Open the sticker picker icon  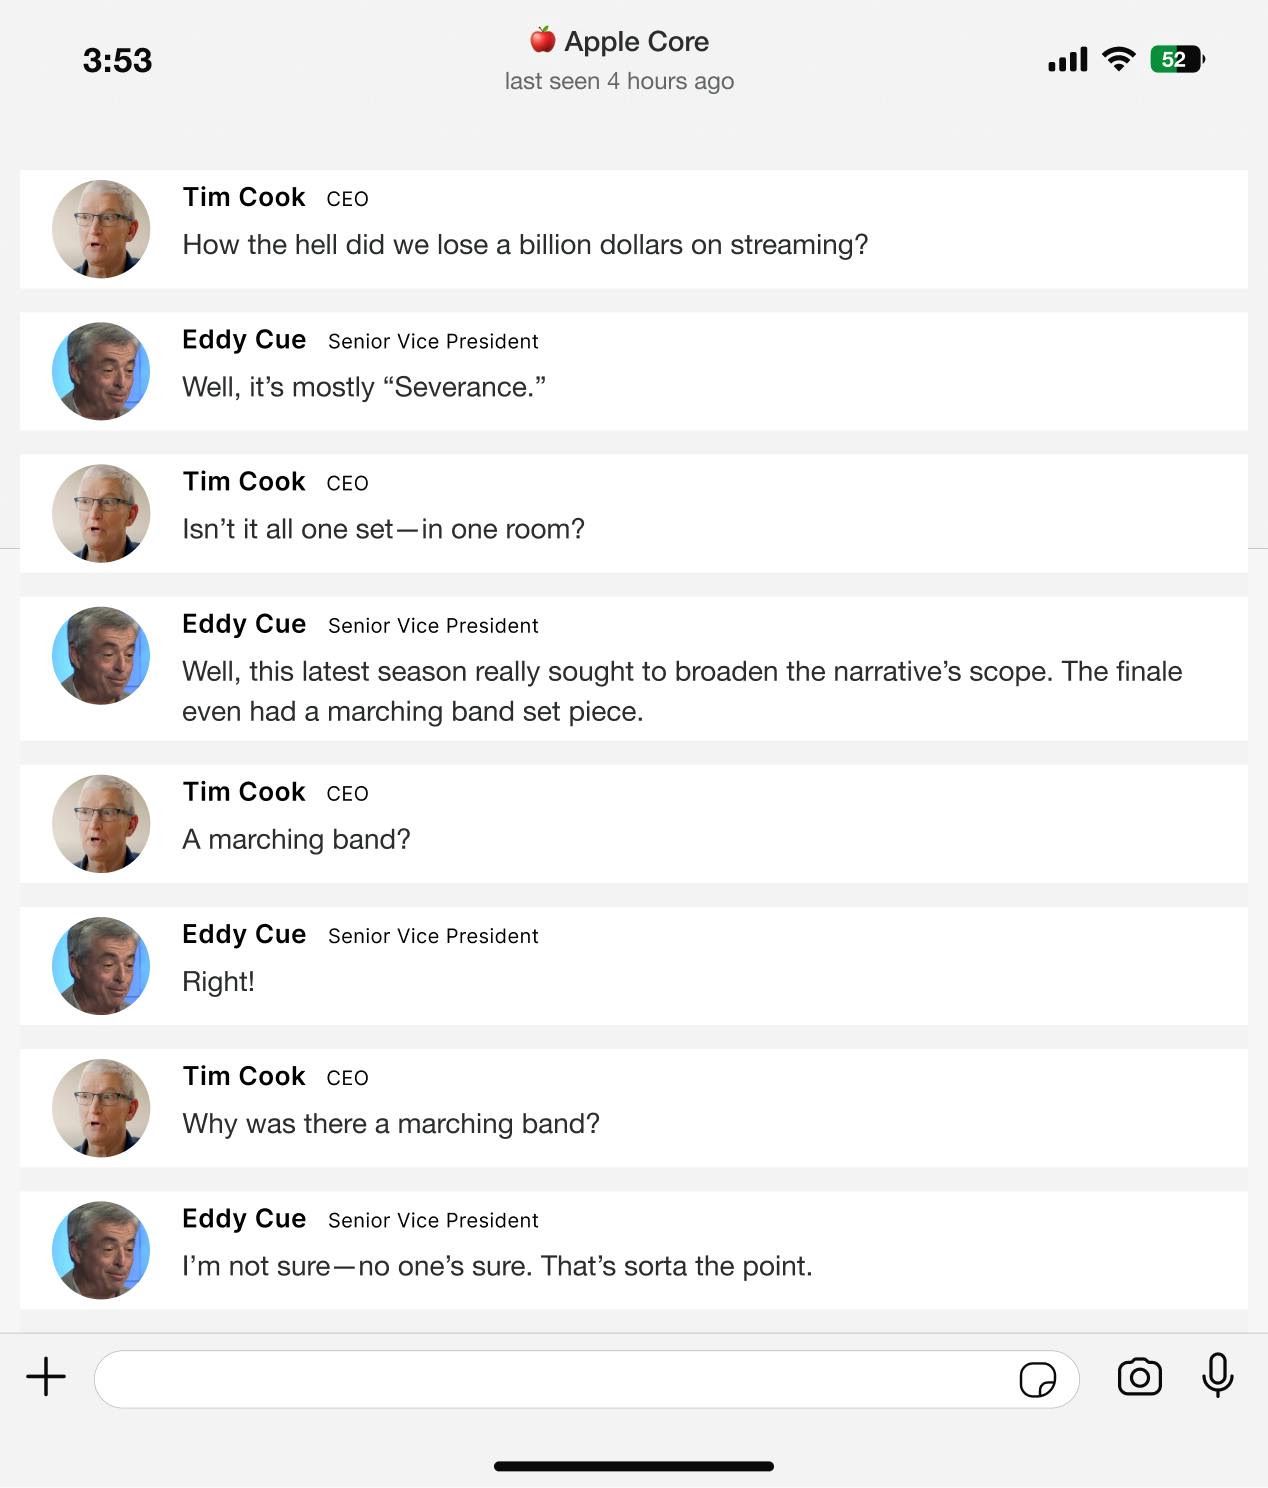coord(1037,1380)
